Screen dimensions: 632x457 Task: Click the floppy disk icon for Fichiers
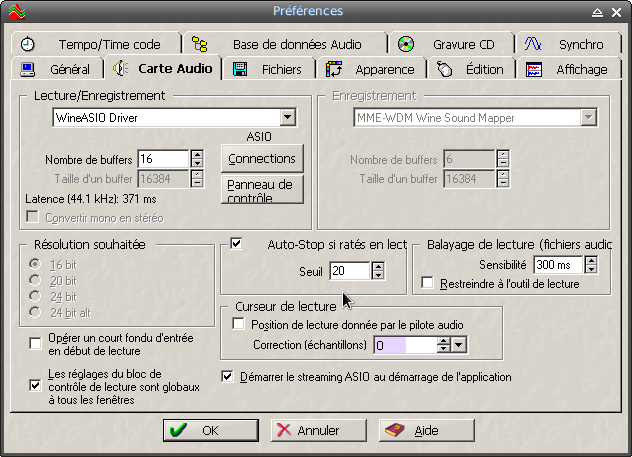[x=240, y=69]
